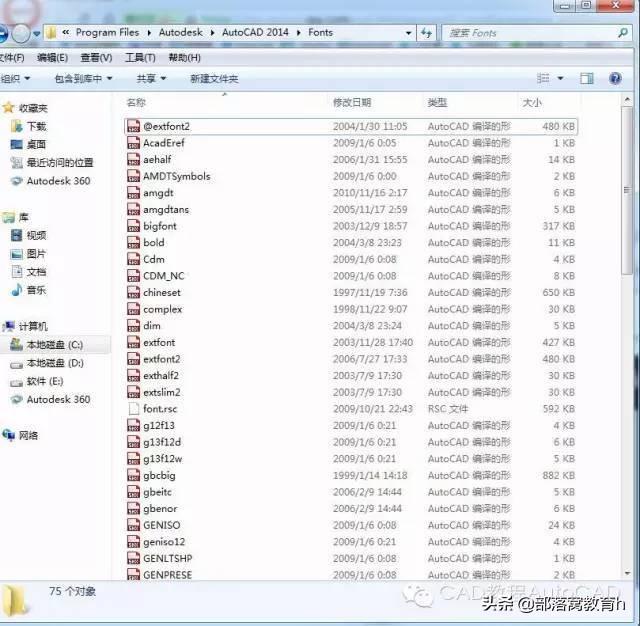This screenshot has height=626, width=640.
Task: Open the Music (音乐) library icon
Action: 17,290
